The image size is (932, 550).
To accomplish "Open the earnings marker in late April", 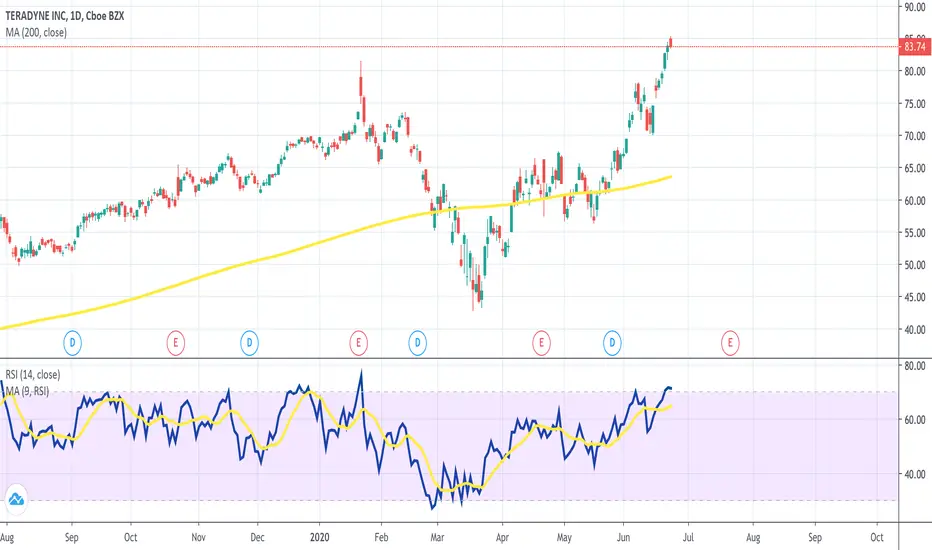I will (541, 342).
